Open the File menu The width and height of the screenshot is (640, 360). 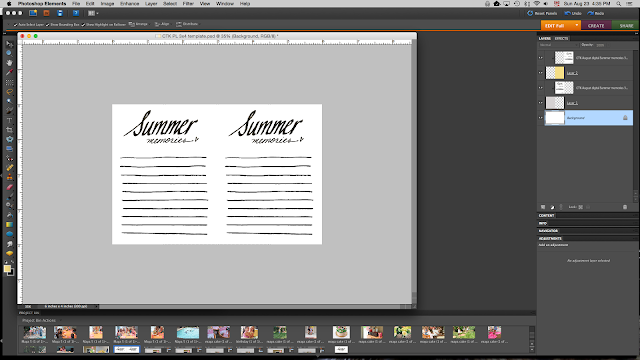76,4
